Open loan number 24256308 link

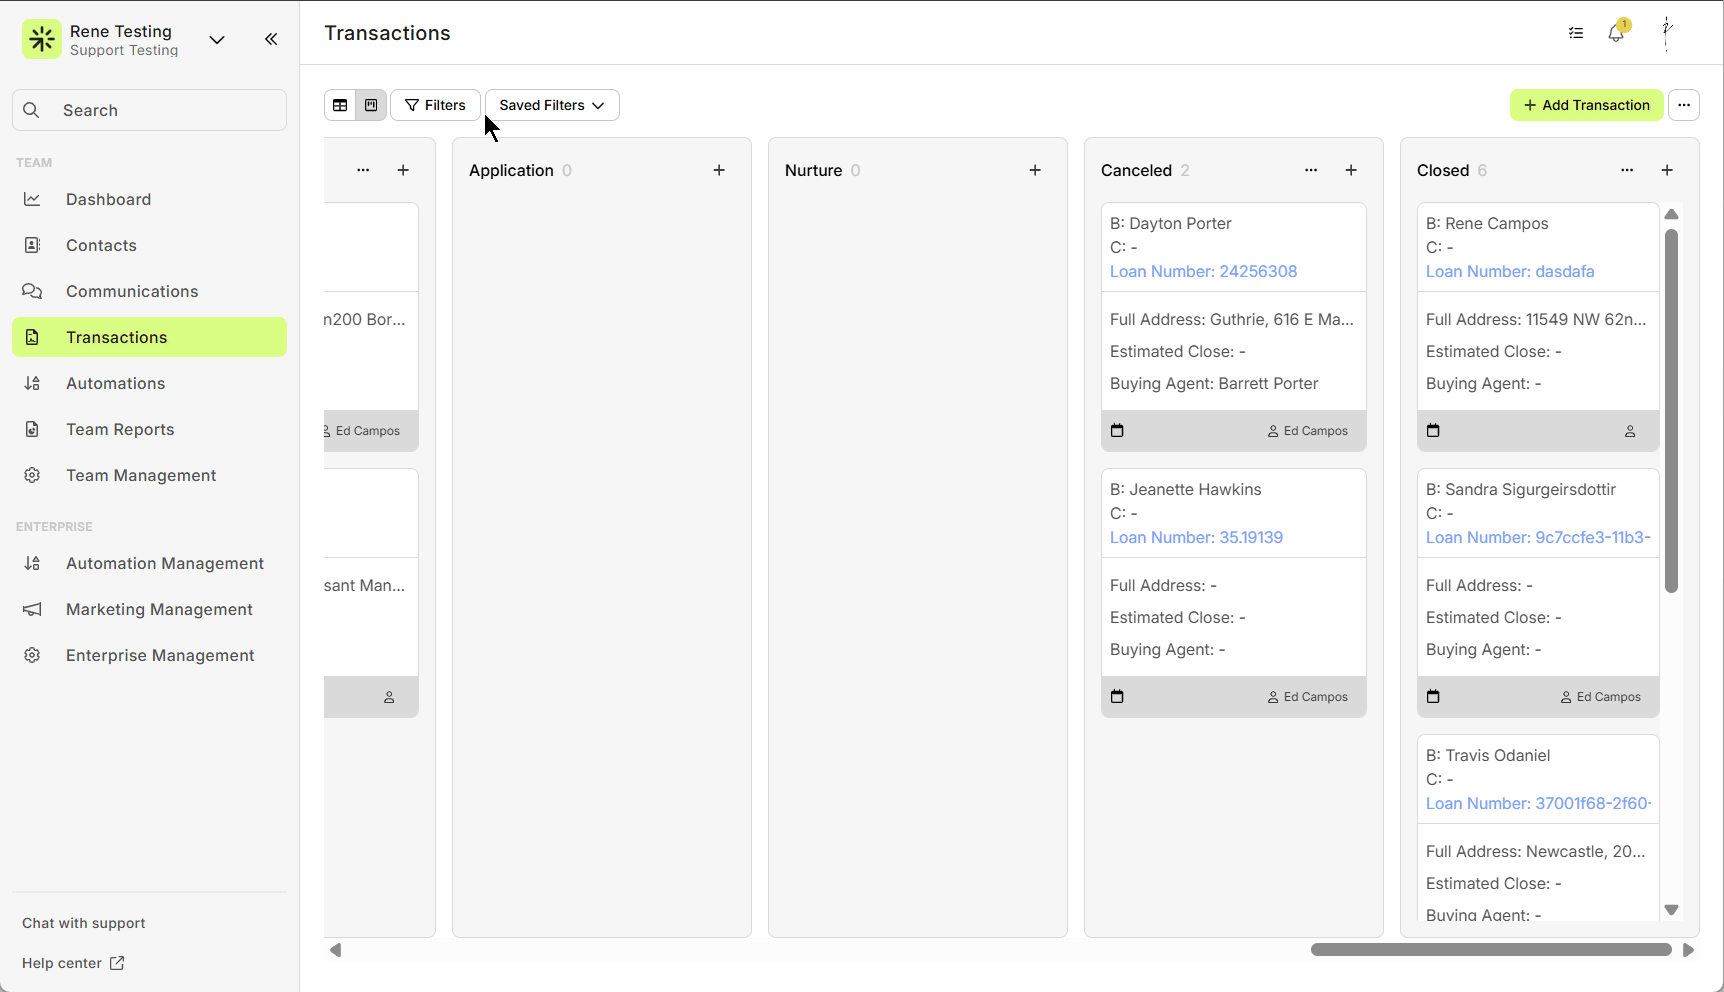pyautogui.click(x=1203, y=271)
